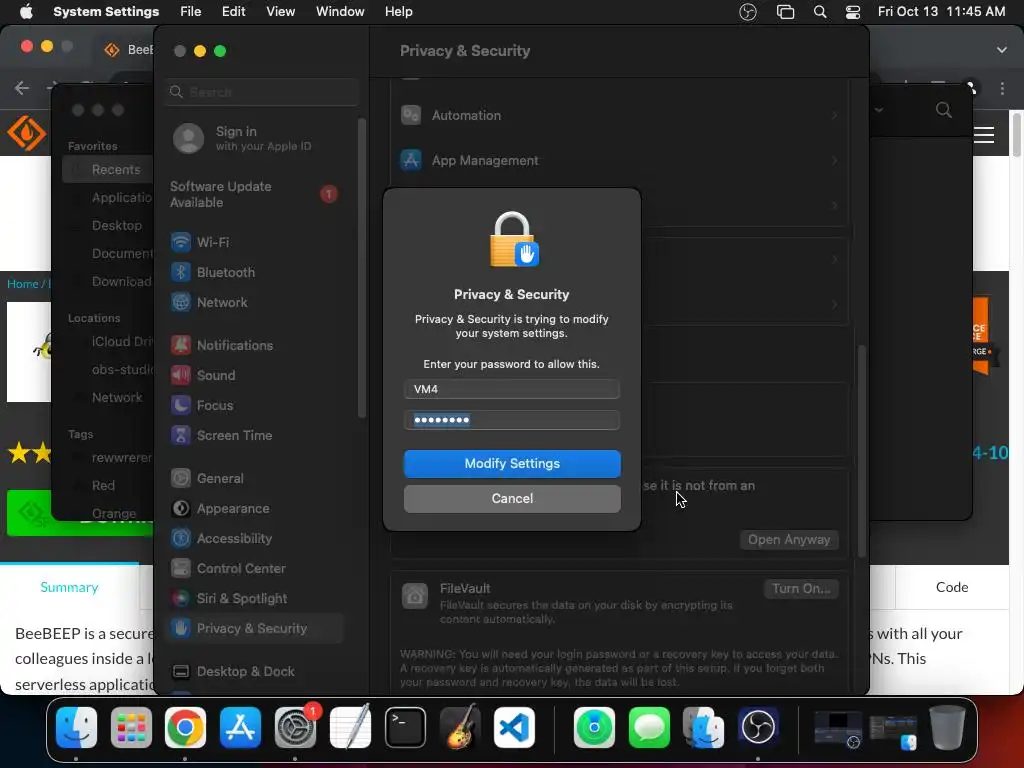Click the Home breadcrumb link
1024x768 pixels.
(x=23, y=284)
